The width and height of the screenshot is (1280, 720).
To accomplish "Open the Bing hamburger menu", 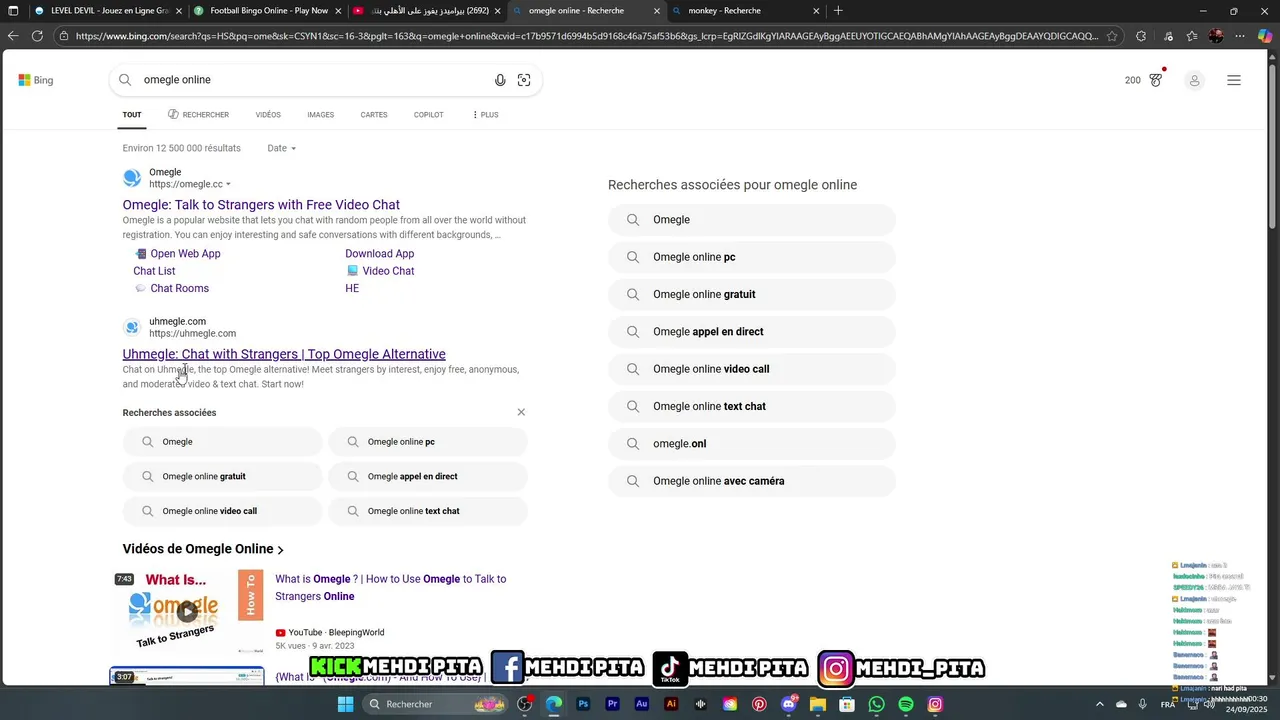I will tap(1234, 80).
